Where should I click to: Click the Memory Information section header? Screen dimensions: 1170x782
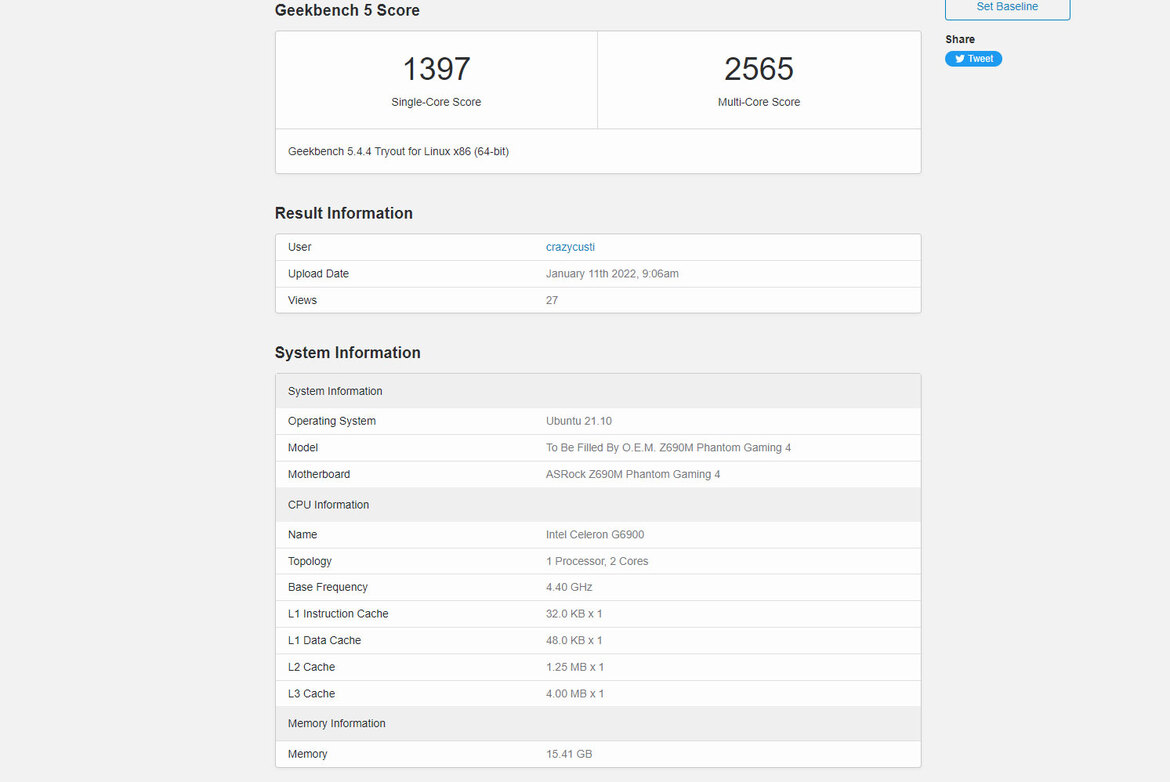coord(598,724)
